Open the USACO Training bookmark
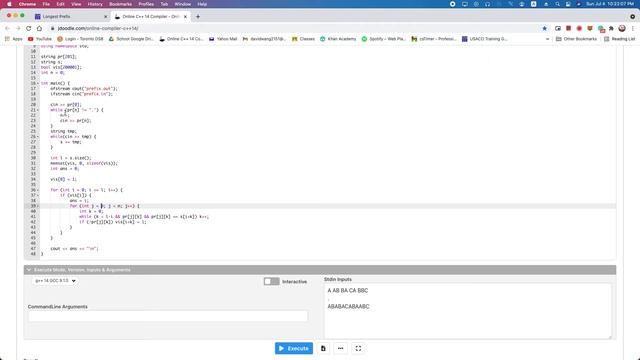Image resolution: width=640 pixels, height=360 pixels. point(484,39)
